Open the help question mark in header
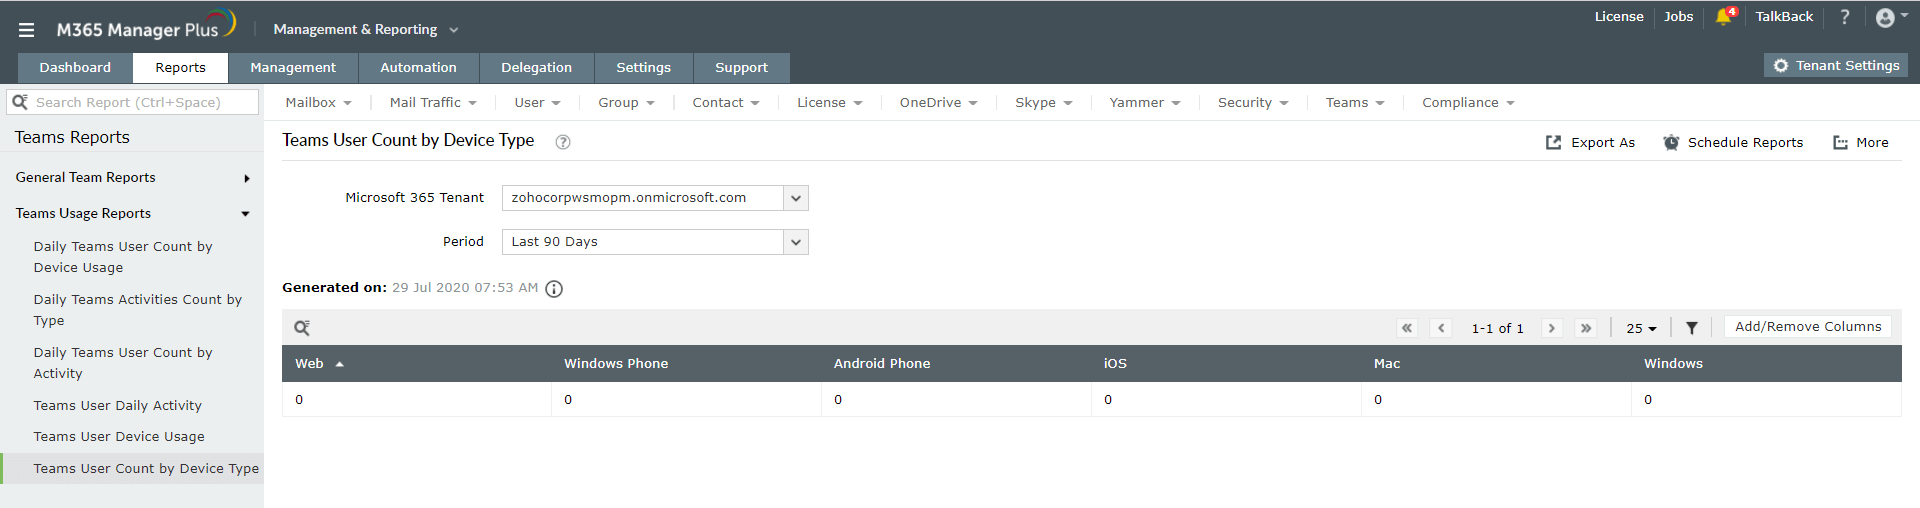This screenshot has height=508, width=1920. pos(1845,17)
